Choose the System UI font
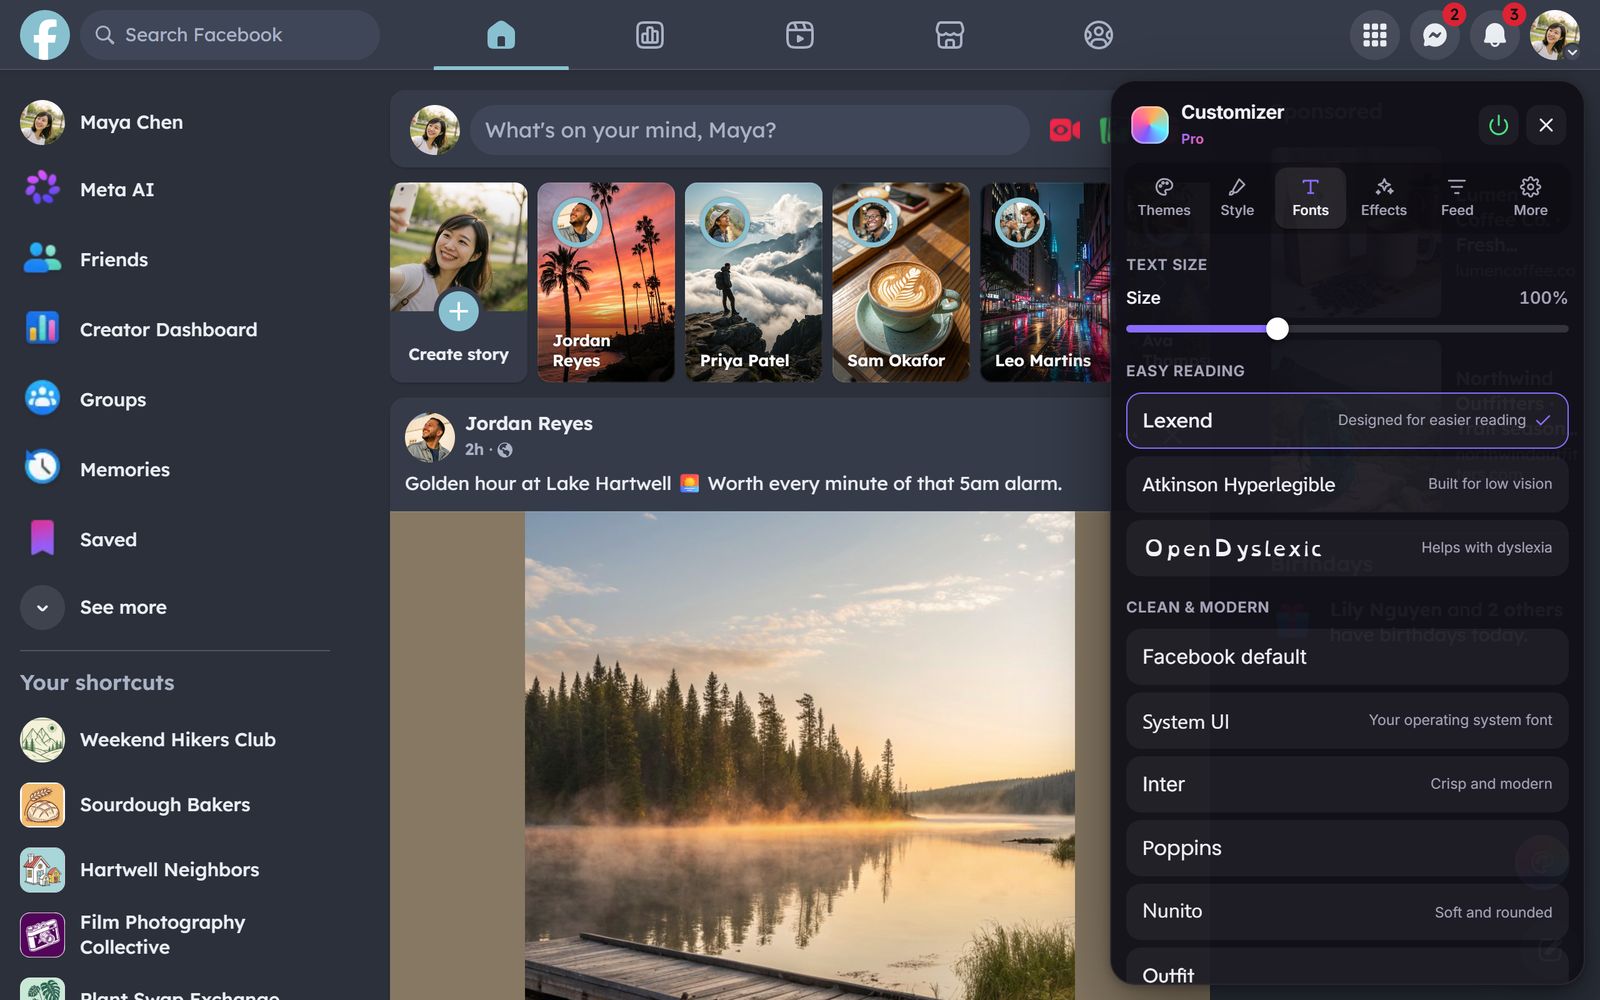The width and height of the screenshot is (1600, 1000). (x=1347, y=721)
